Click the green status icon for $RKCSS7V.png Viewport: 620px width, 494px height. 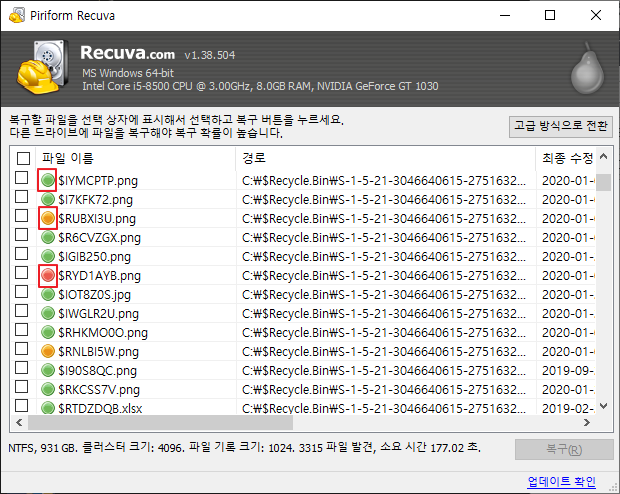coord(47,389)
